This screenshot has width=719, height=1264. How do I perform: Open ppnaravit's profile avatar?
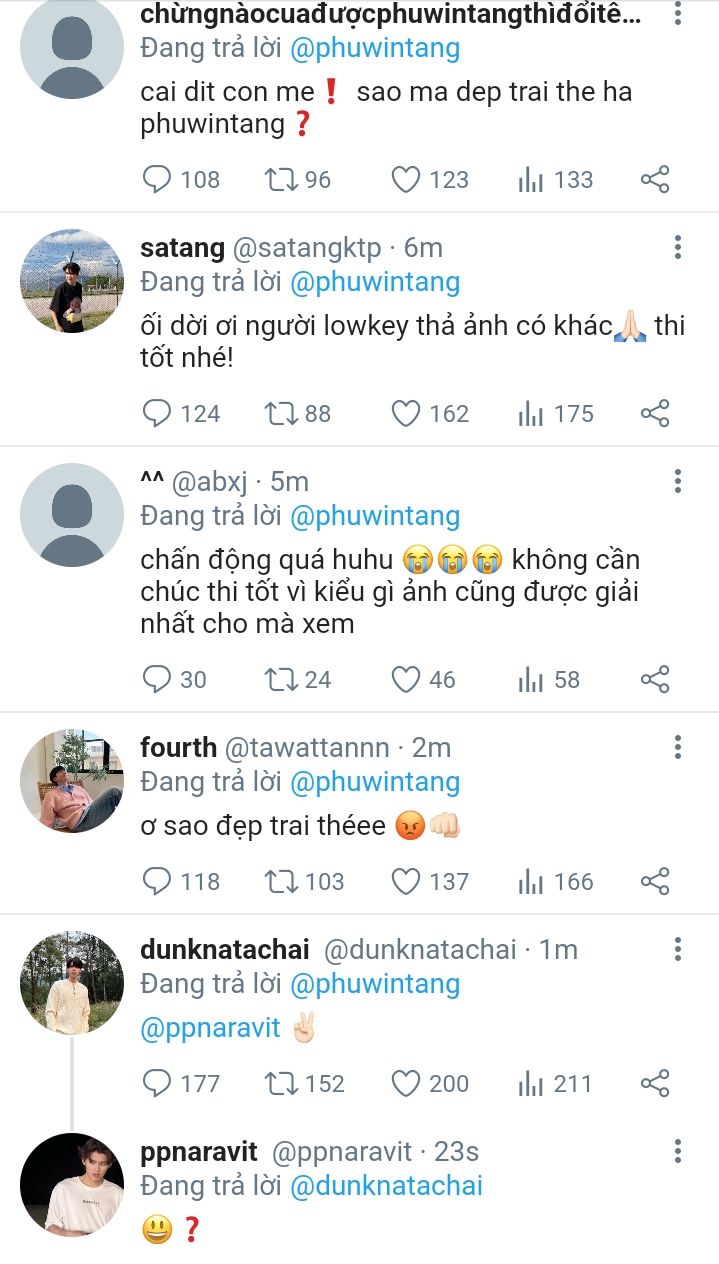pyautogui.click(x=72, y=1184)
